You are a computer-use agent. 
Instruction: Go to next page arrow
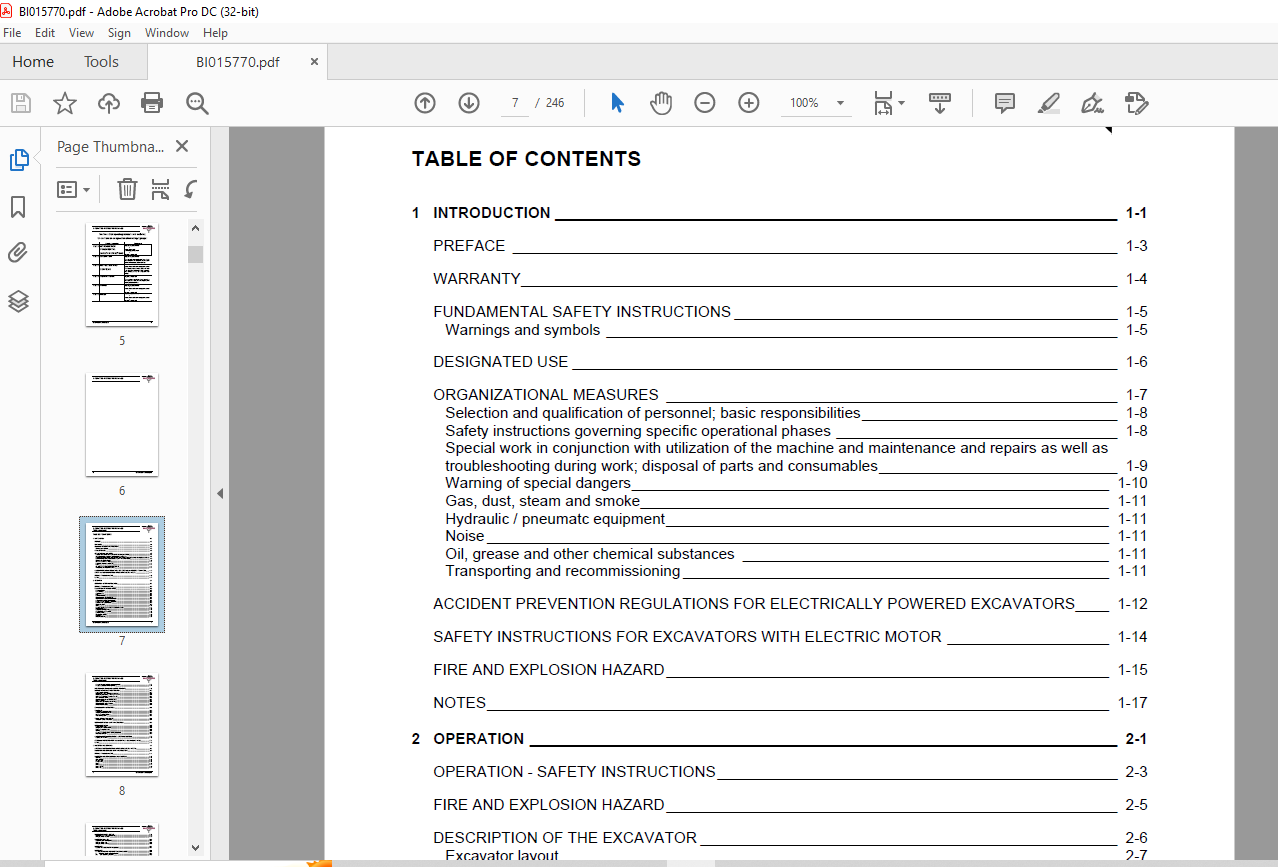tap(469, 103)
